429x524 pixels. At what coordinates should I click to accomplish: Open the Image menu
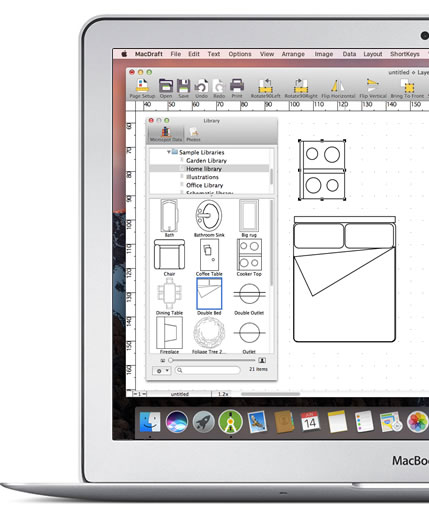tap(324, 54)
